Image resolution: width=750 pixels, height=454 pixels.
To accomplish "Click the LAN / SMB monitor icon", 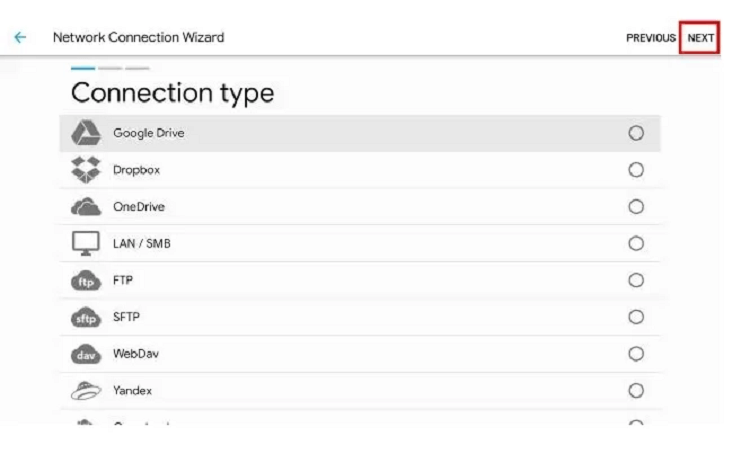I will pyautogui.click(x=86, y=244).
